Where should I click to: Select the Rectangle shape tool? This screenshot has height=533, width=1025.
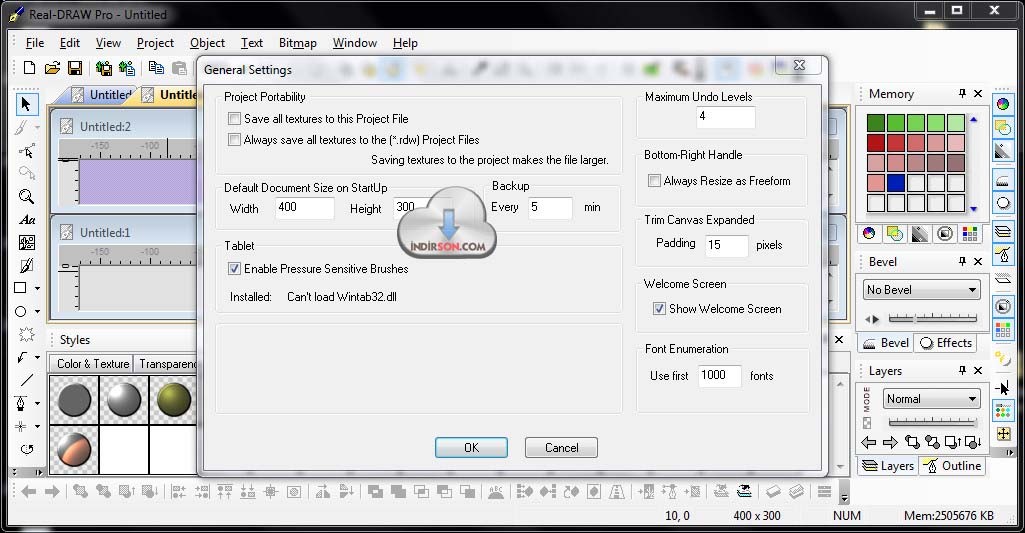tap(21, 288)
